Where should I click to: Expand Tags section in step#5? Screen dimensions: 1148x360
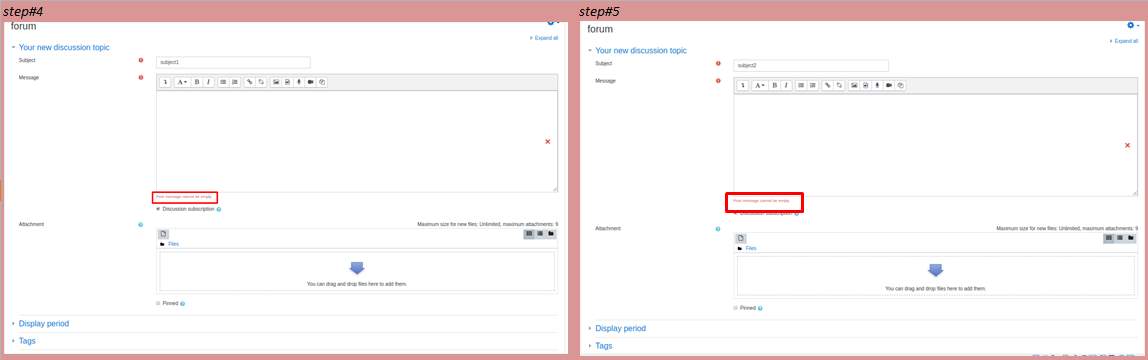[x=604, y=346]
